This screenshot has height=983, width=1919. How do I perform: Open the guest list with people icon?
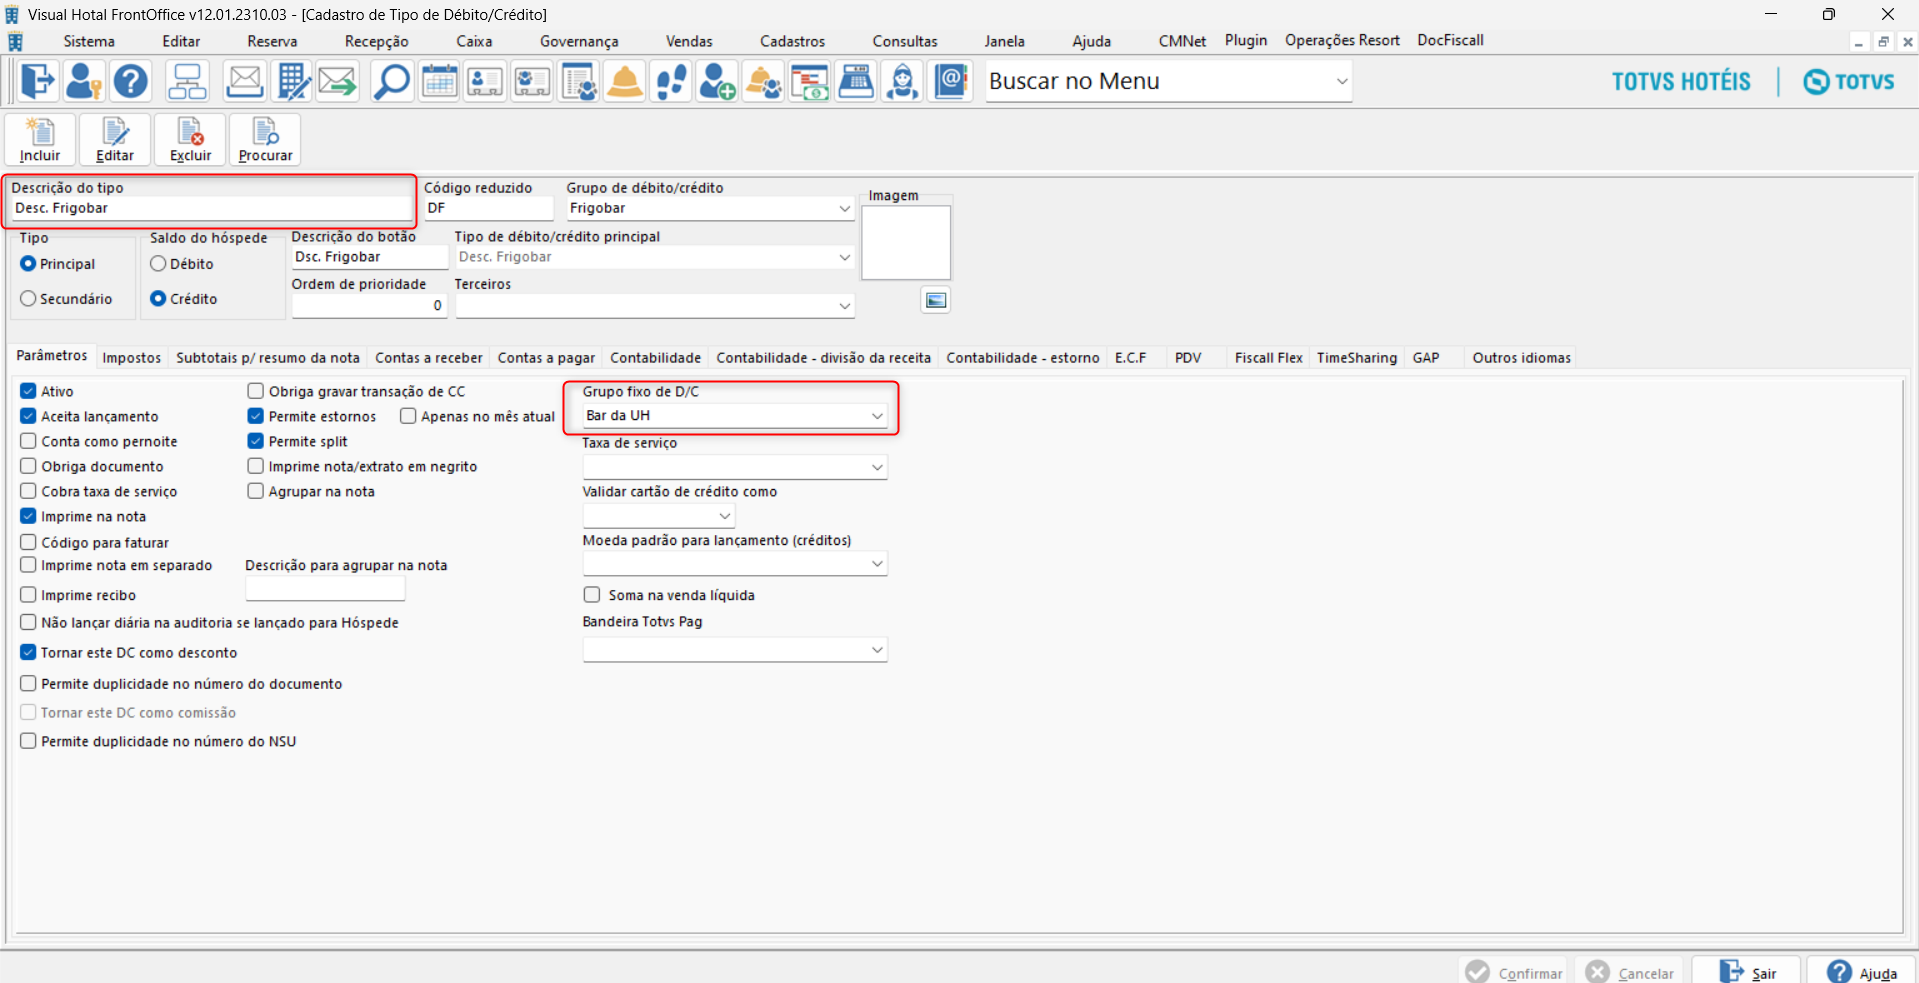pos(579,81)
